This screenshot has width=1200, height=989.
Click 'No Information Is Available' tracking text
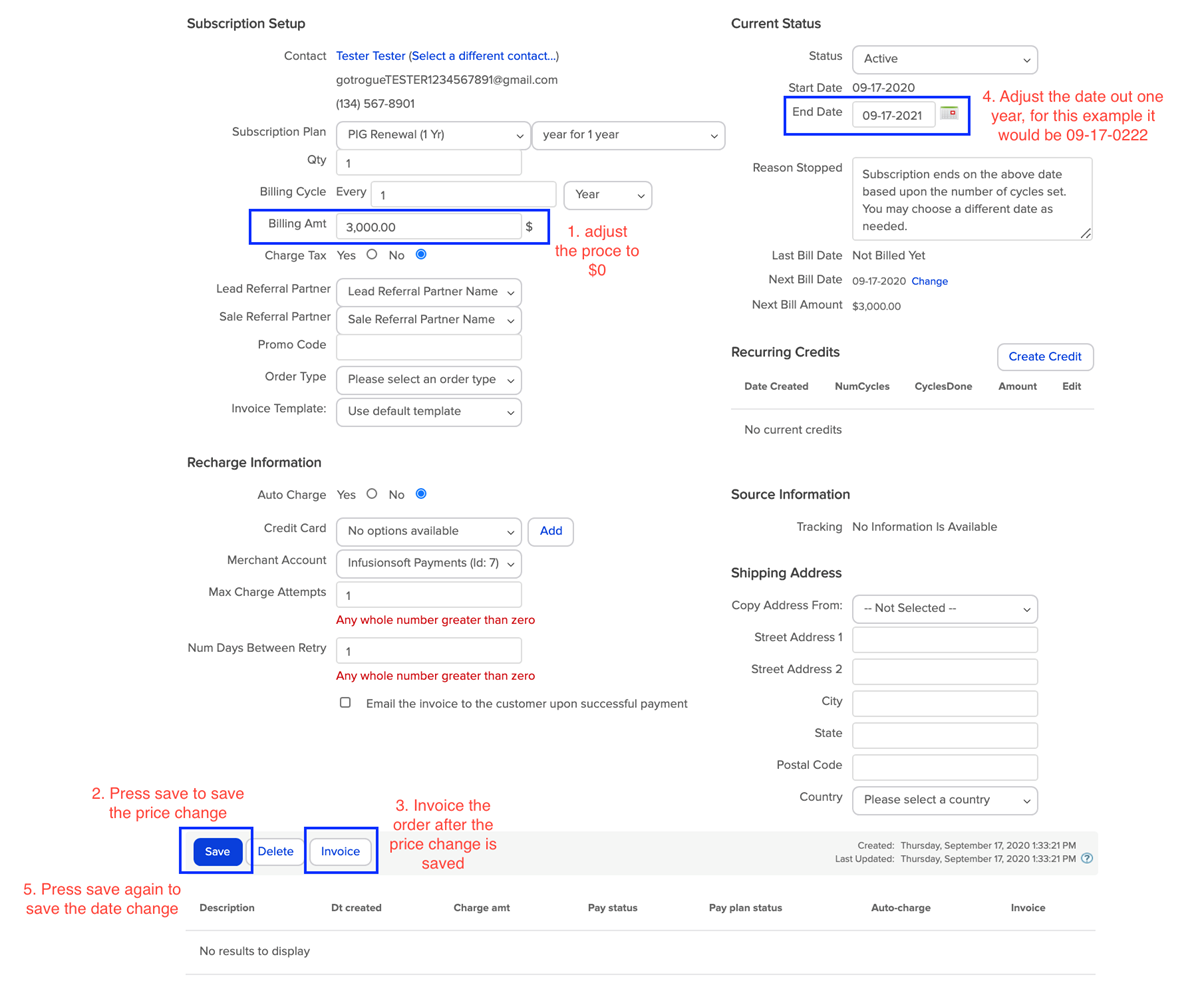(924, 527)
